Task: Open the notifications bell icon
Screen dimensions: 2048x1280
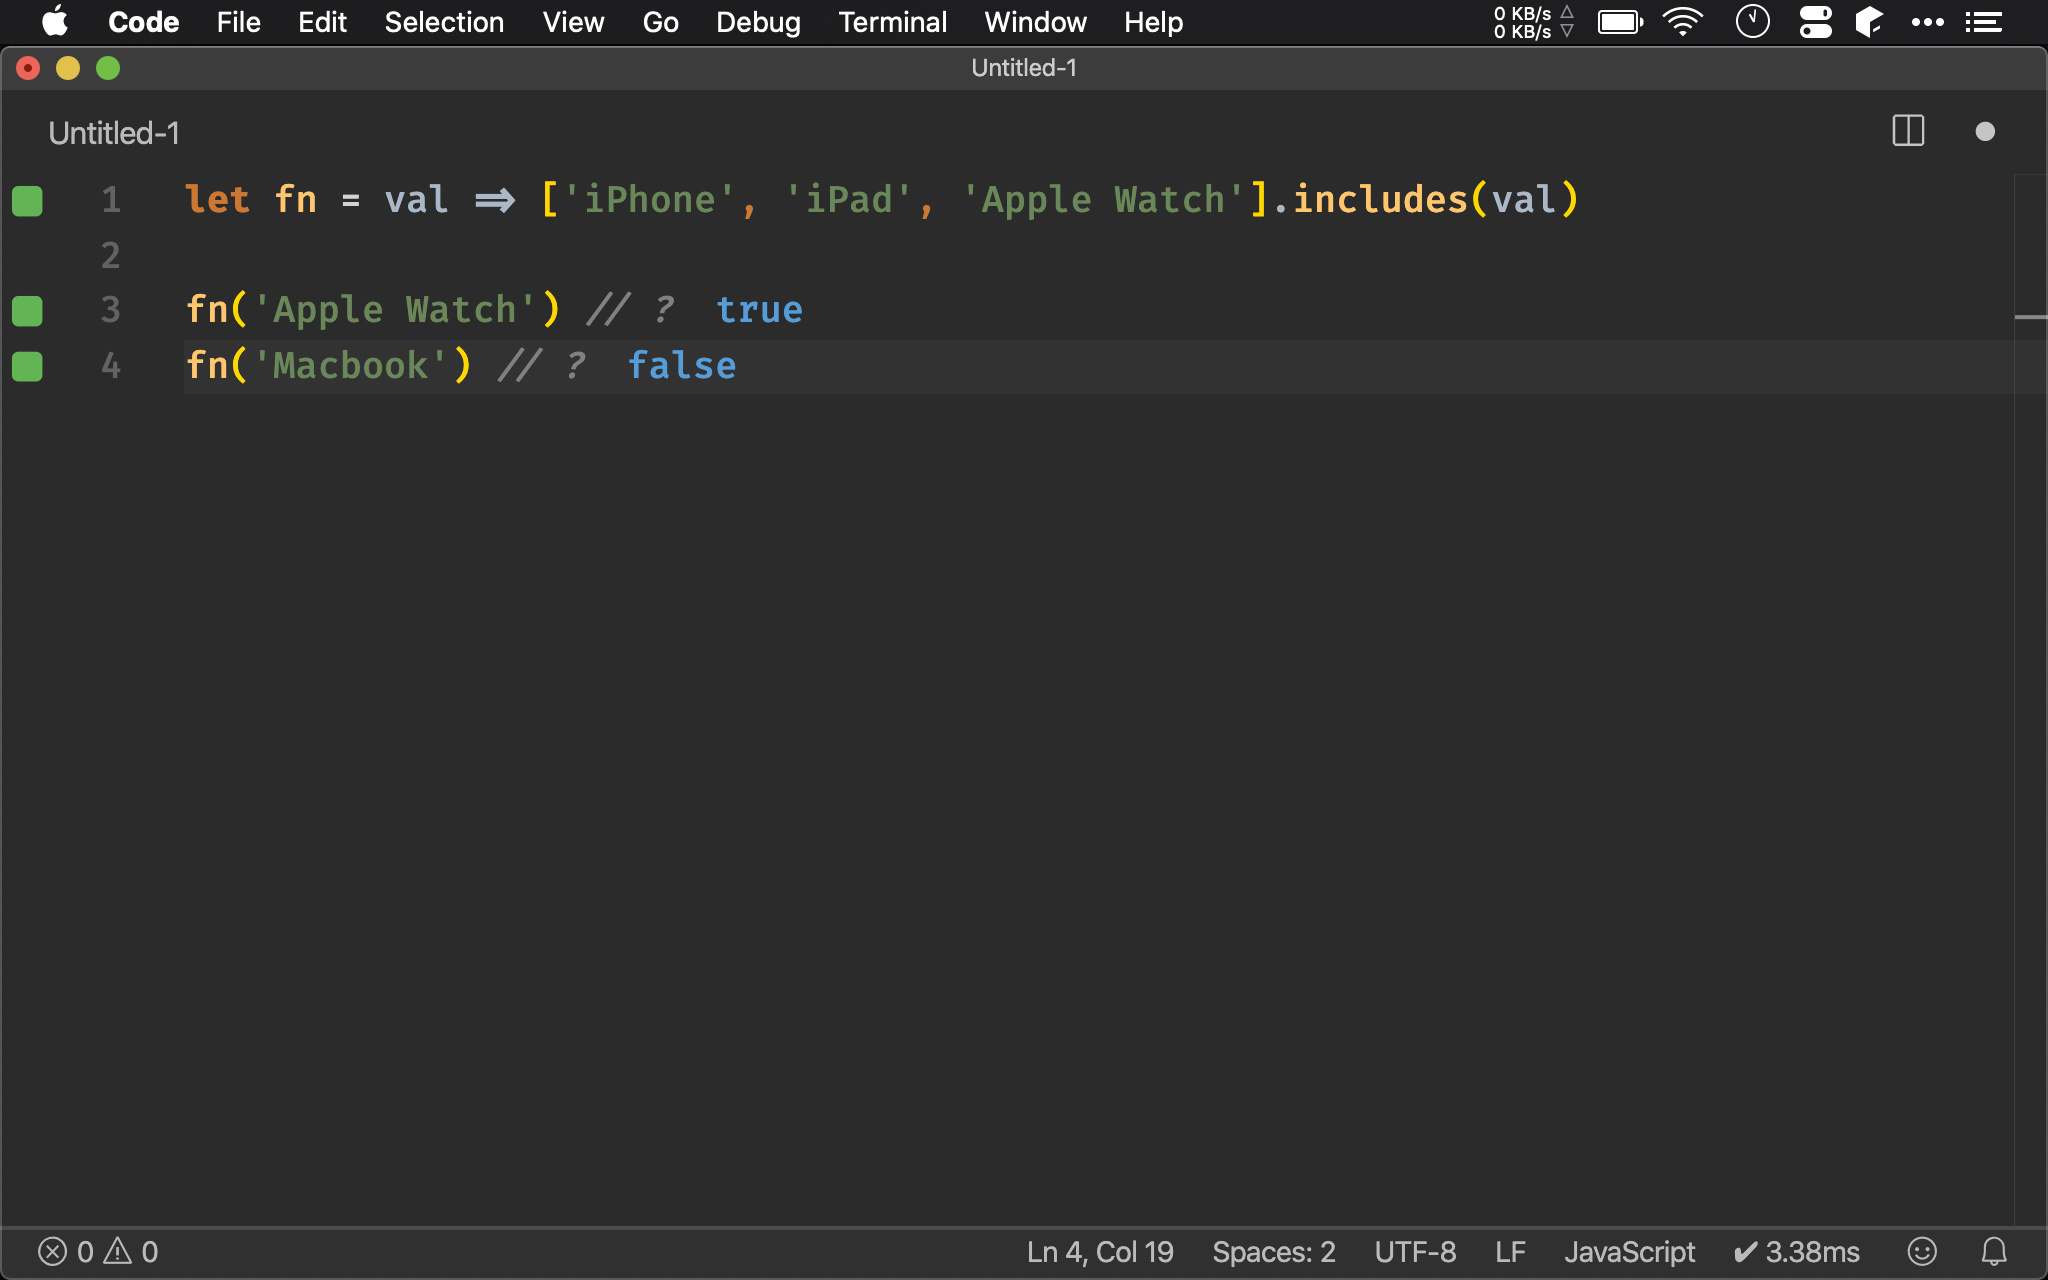Action: click(1994, 1251)
